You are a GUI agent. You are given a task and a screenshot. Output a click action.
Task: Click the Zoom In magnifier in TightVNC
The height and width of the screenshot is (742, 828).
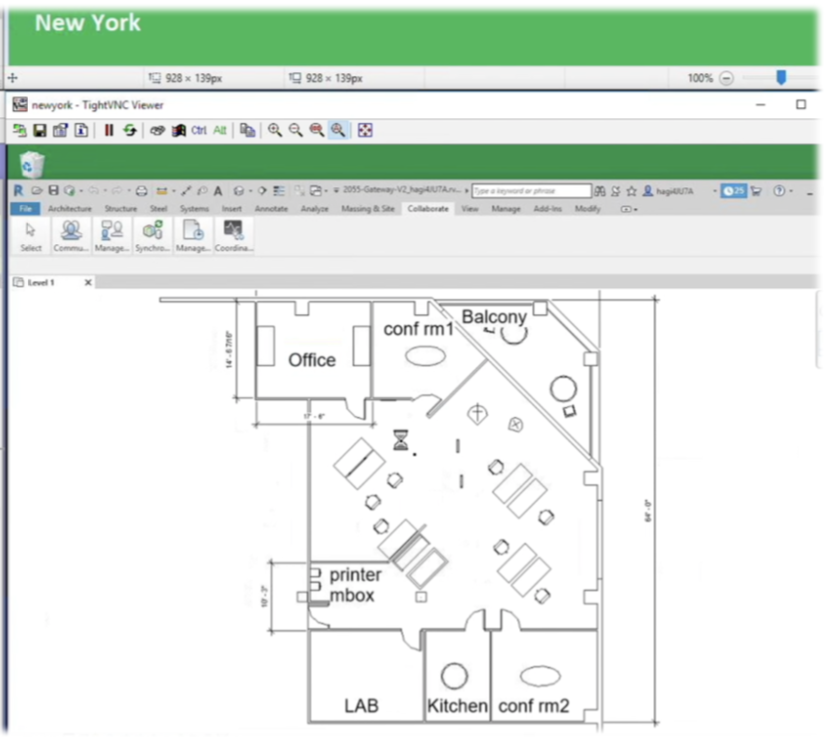coord(275,130)
